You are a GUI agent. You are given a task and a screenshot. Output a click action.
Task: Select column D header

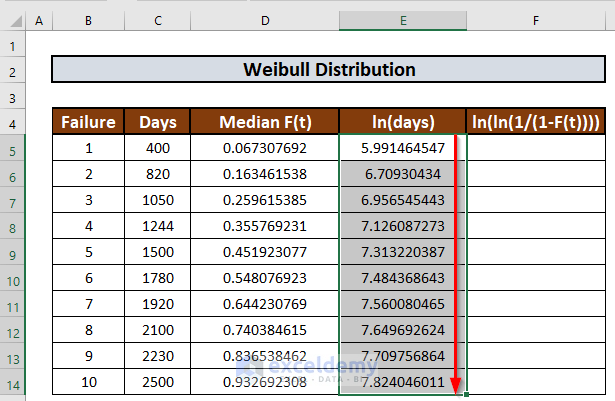265,21
